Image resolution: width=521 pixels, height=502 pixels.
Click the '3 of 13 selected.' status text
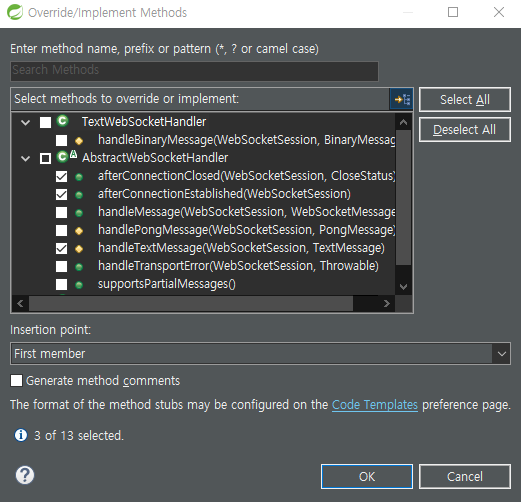(79, 435)
